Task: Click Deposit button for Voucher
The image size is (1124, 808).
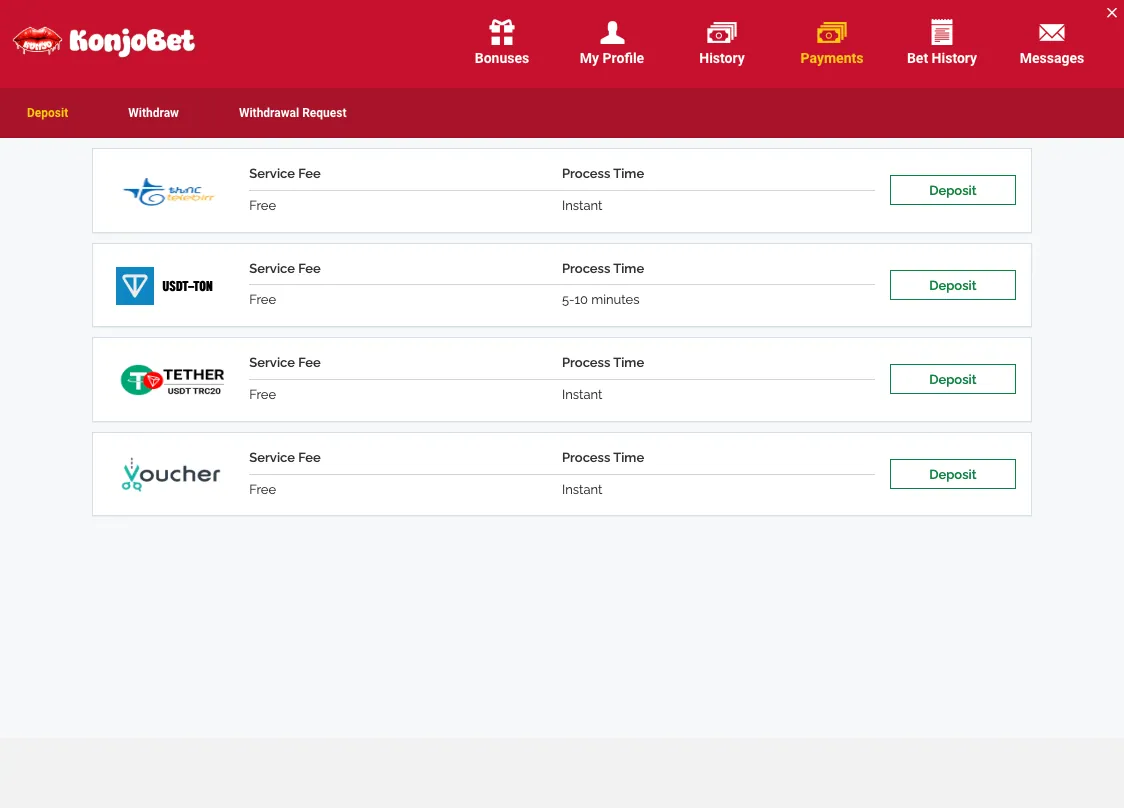Action: click(953, 474)
